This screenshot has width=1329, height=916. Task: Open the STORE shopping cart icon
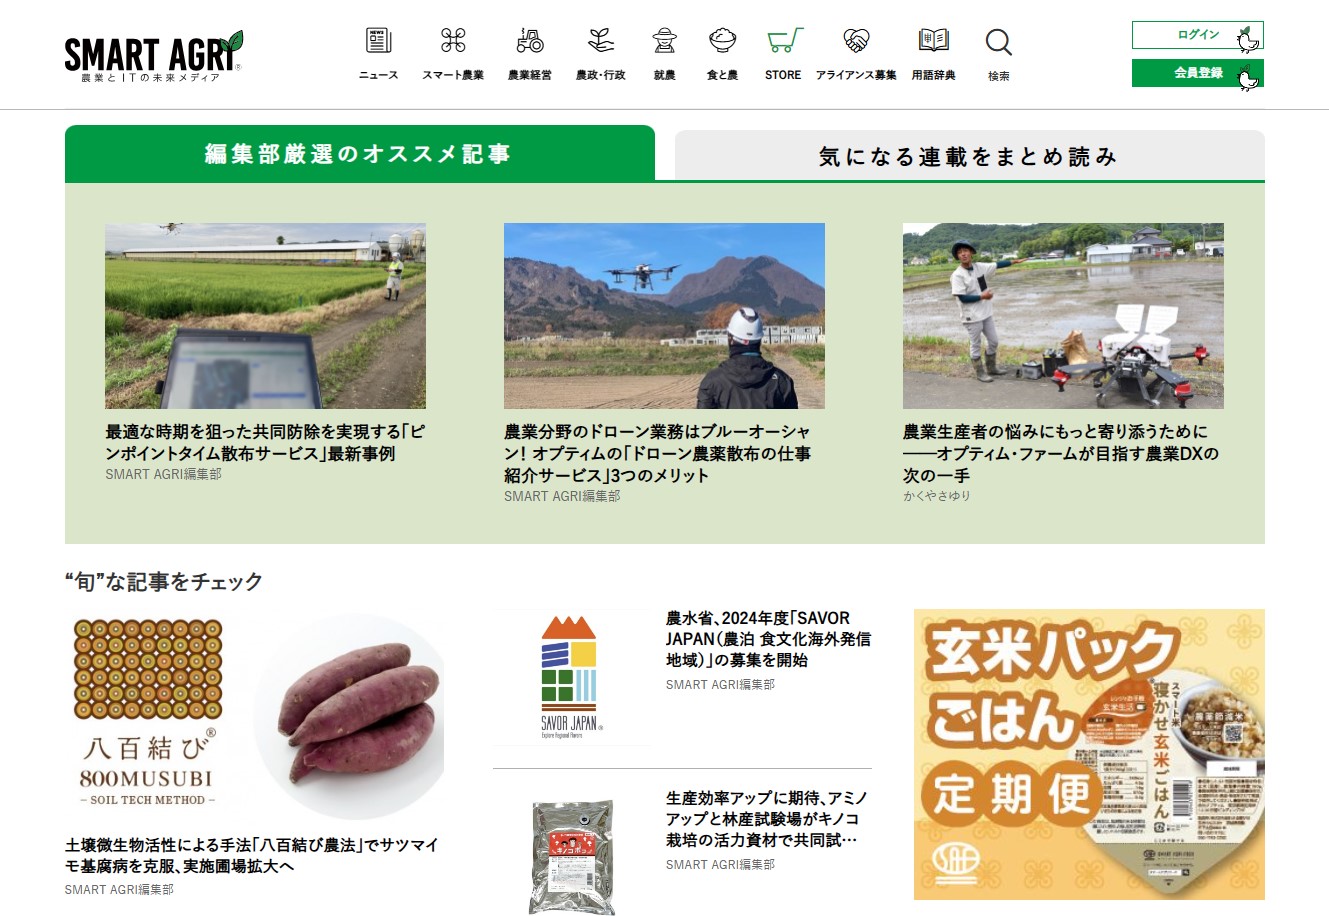[x=783, y=41]
